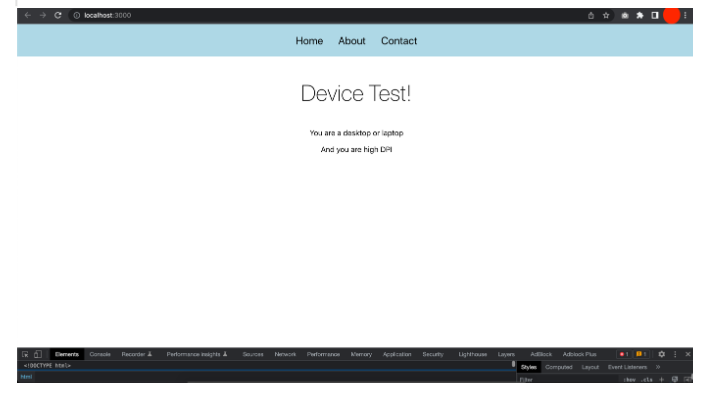Toggle the :hov element state button
This screenshot has height=395, width=707.
click(x=629, y=380)
